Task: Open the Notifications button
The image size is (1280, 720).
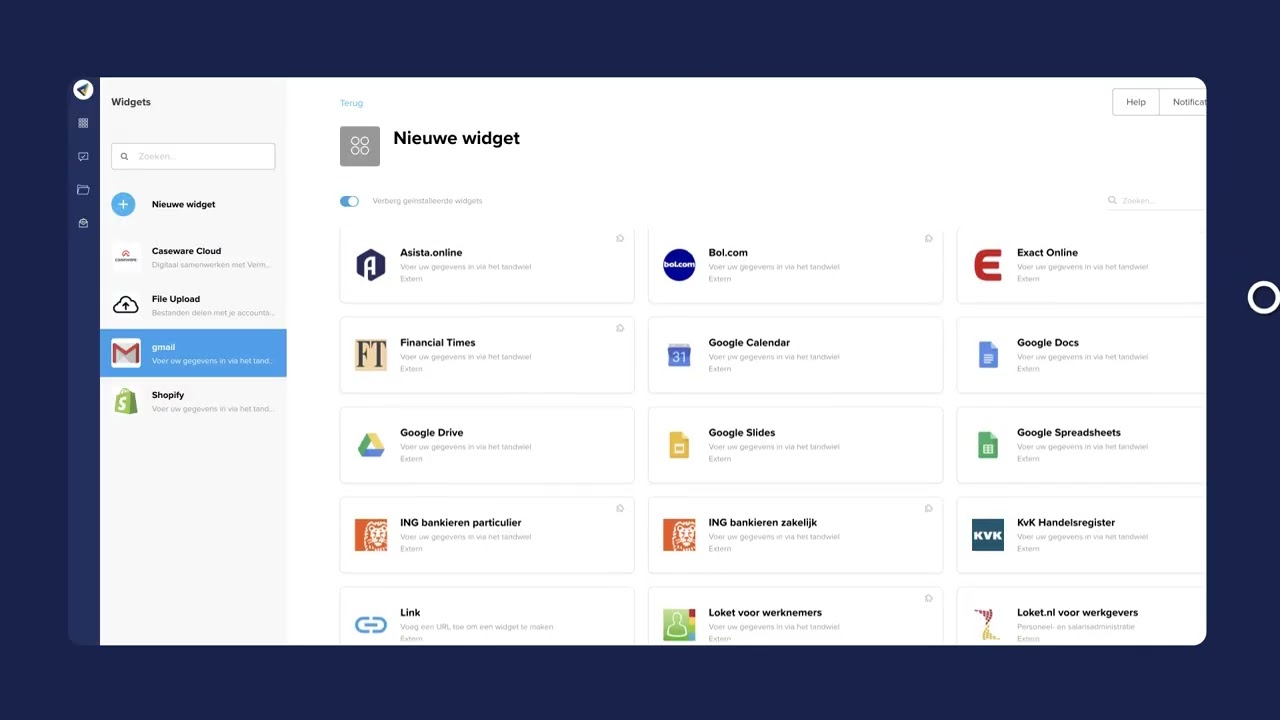Action: tap(1183, 102)
